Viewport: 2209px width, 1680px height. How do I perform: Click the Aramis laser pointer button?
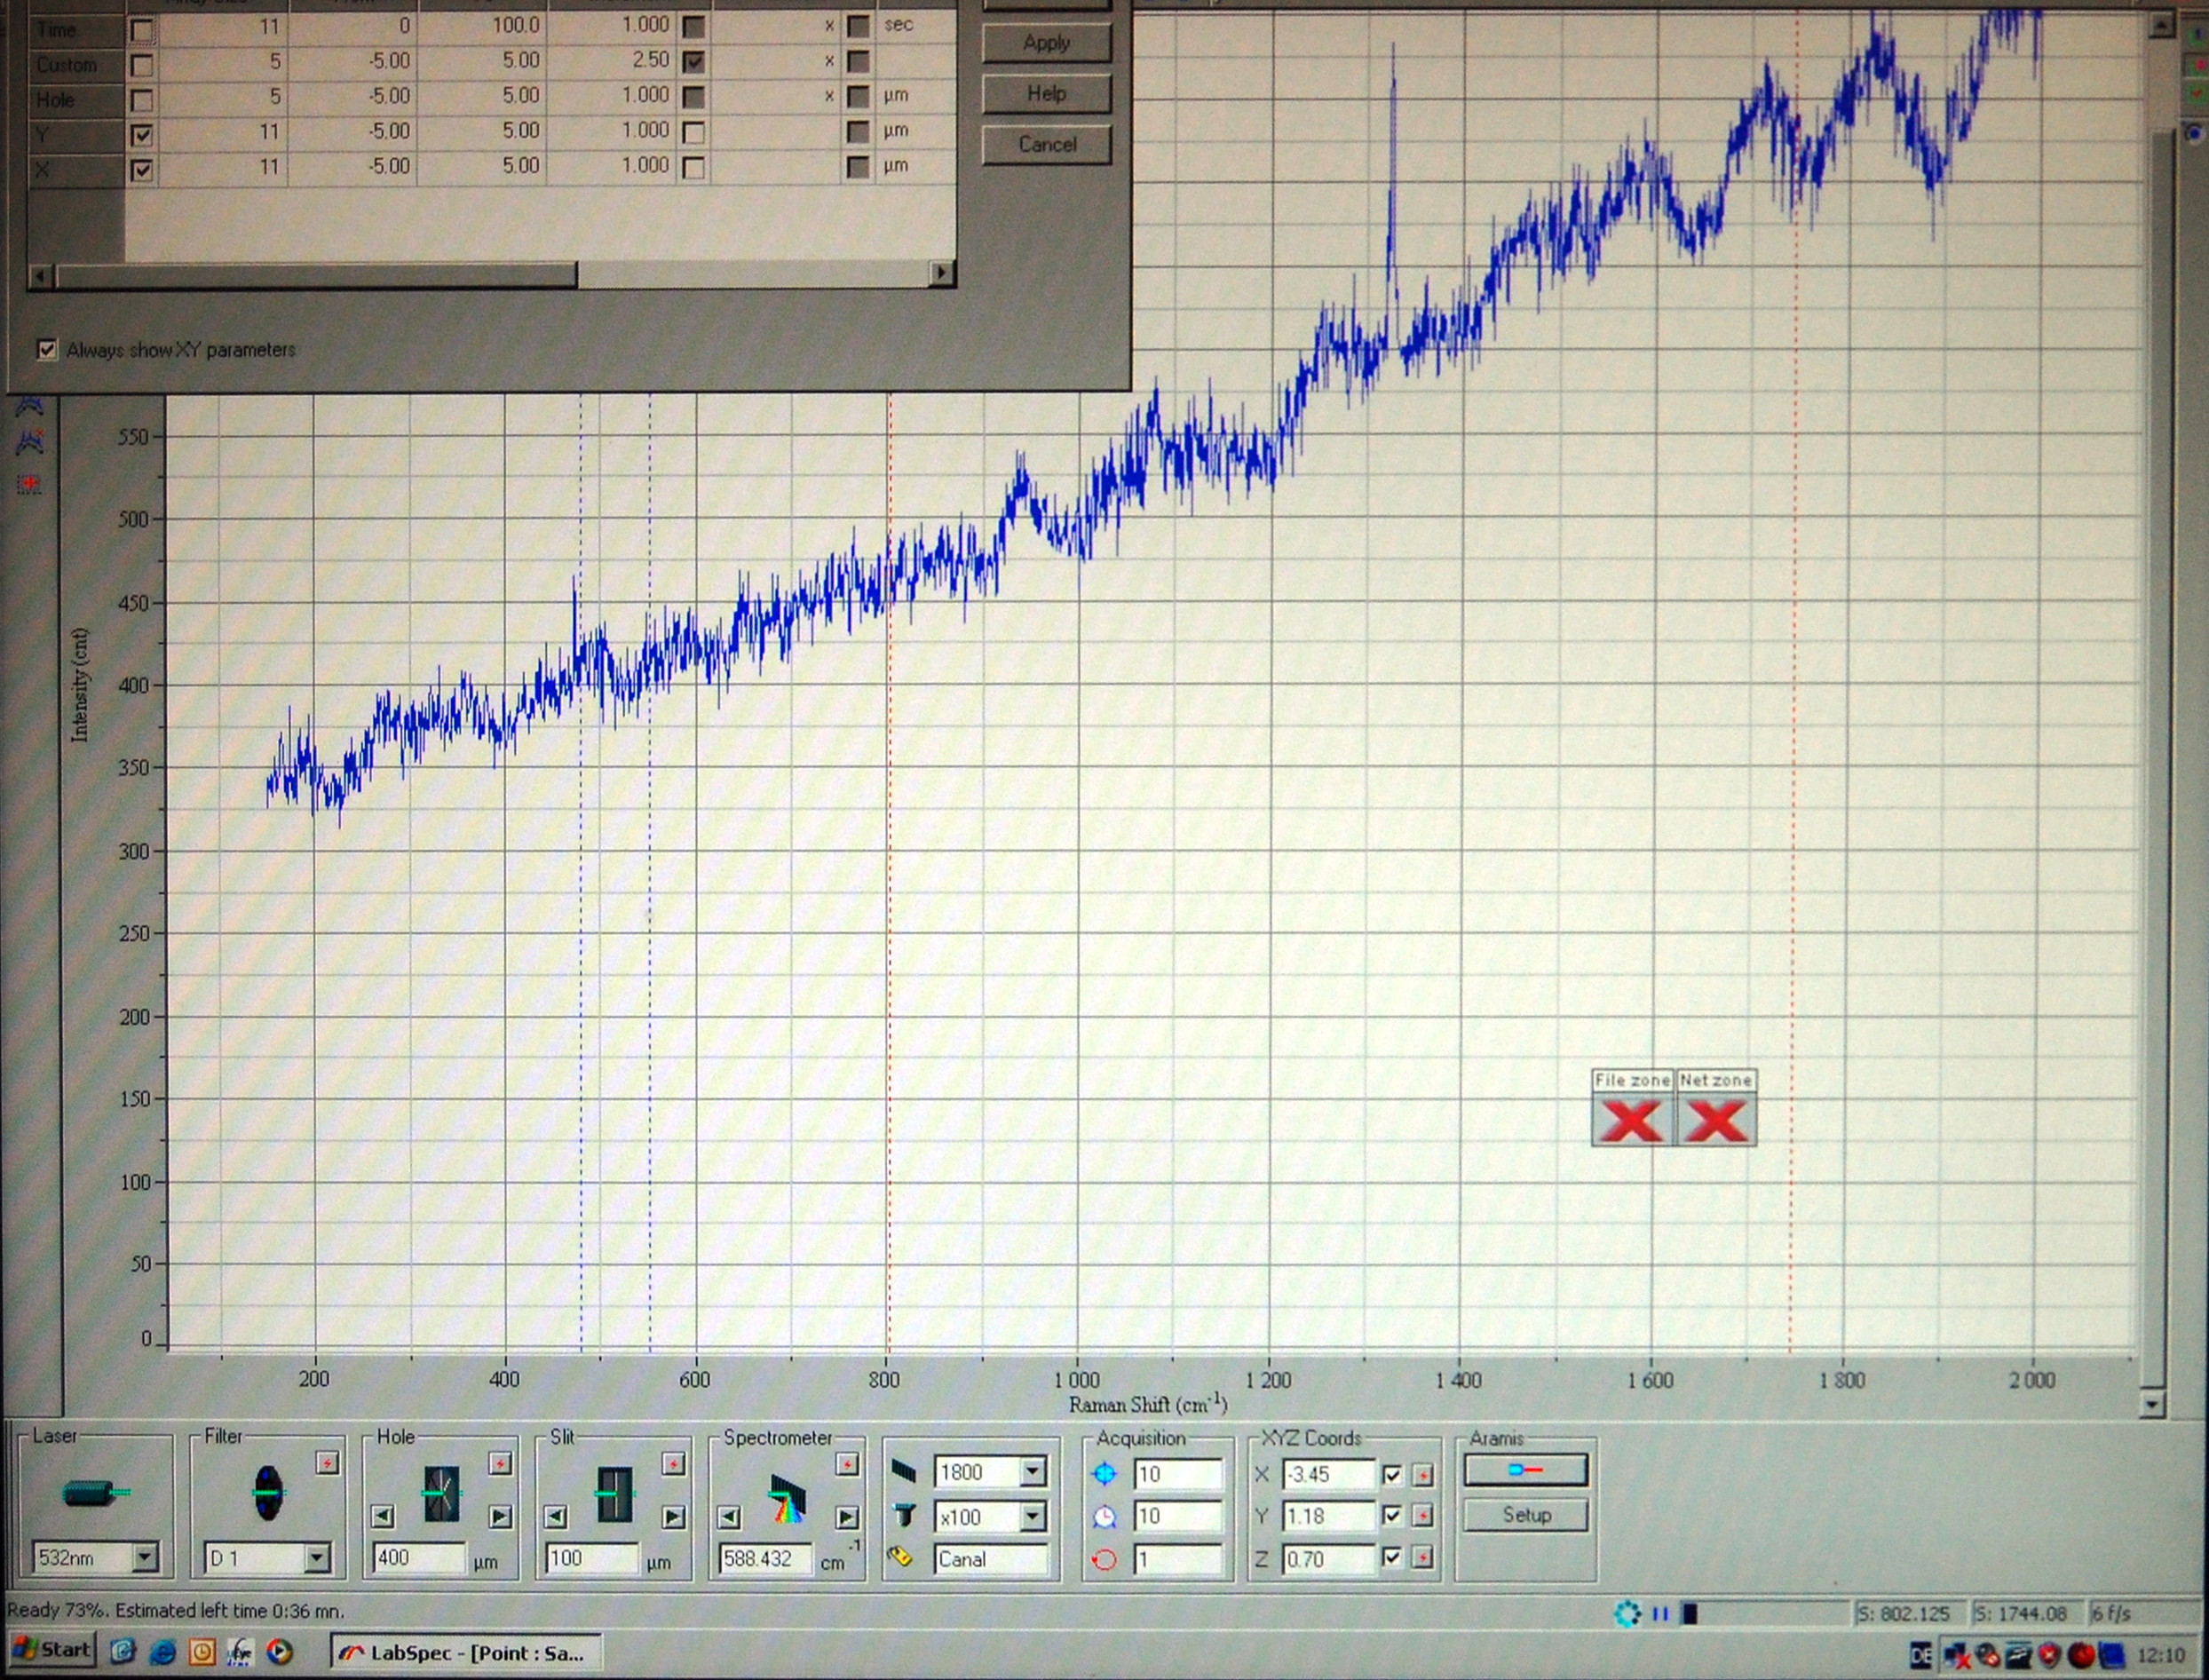[x=1526, y=1469]
